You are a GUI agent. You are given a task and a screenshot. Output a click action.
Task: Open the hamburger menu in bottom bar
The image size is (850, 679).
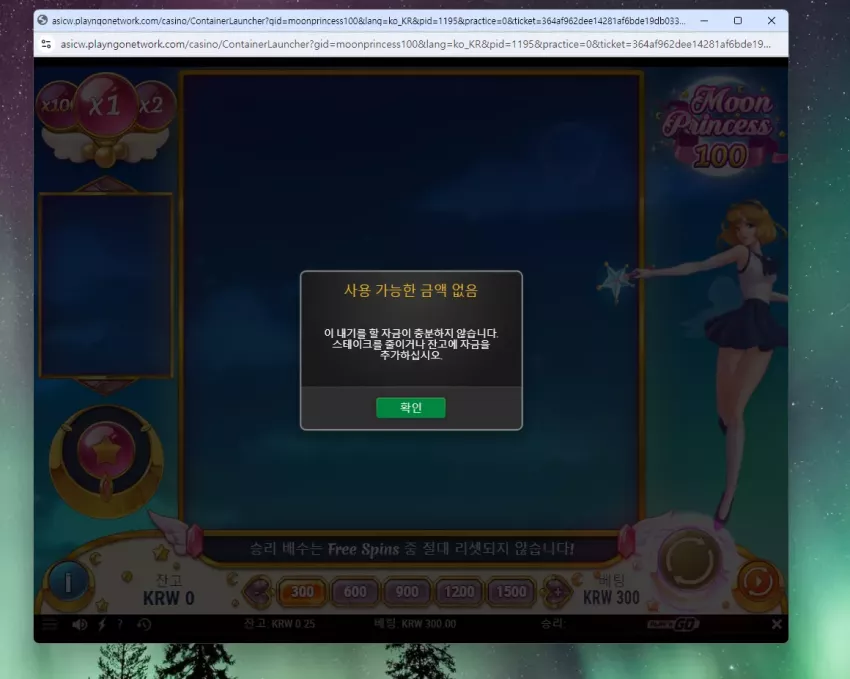(49, 624)
